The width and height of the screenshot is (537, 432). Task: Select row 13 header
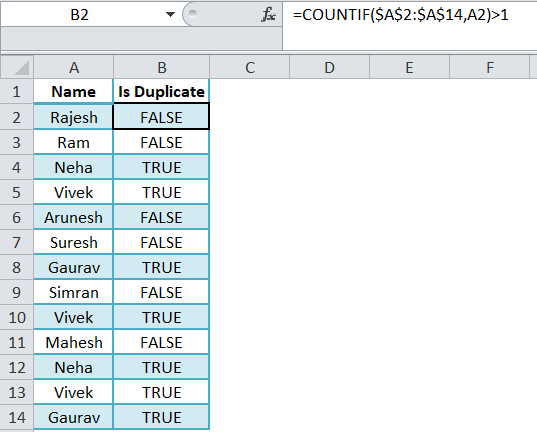point(16,392)
